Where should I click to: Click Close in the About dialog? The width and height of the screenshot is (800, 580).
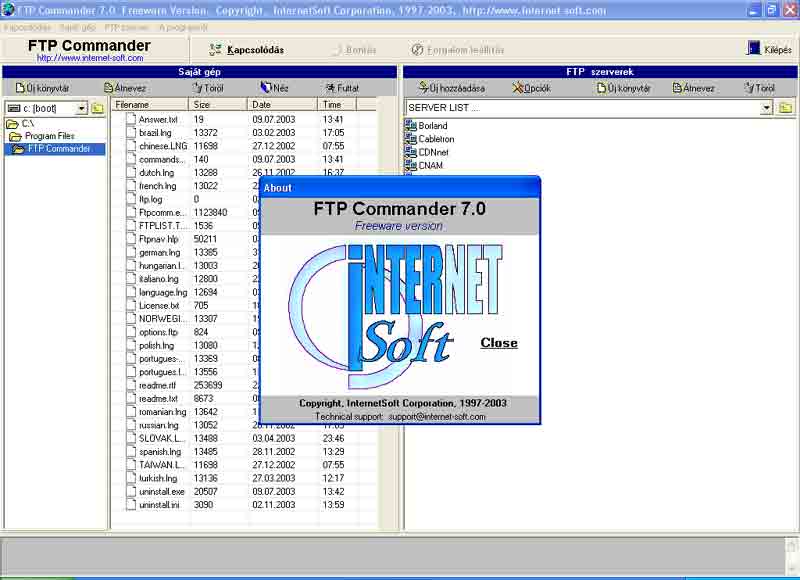point(499,343)
